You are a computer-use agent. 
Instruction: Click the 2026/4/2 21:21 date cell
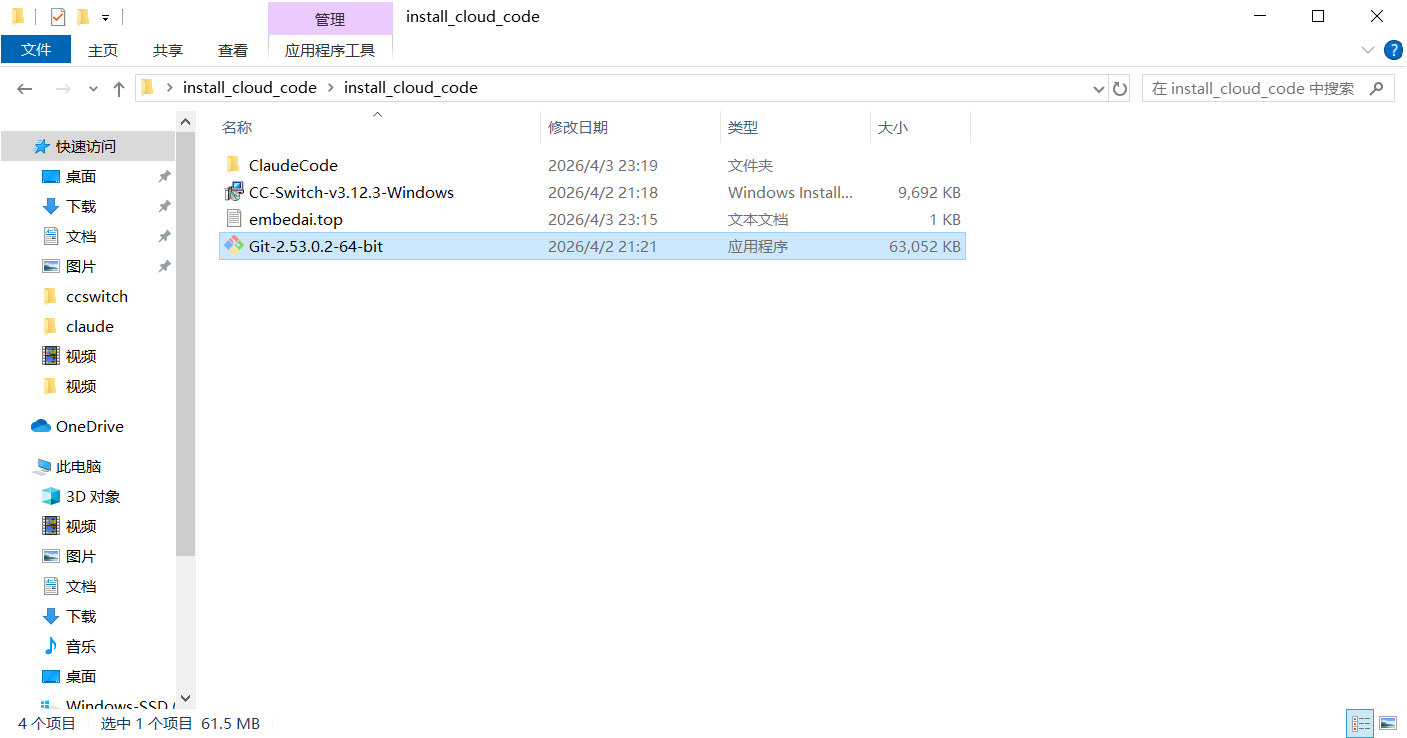coord(603,246)
